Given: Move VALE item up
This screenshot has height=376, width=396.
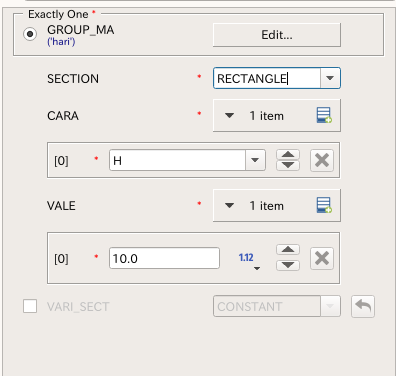Looking at the screenshot, I should coord(288,250).
